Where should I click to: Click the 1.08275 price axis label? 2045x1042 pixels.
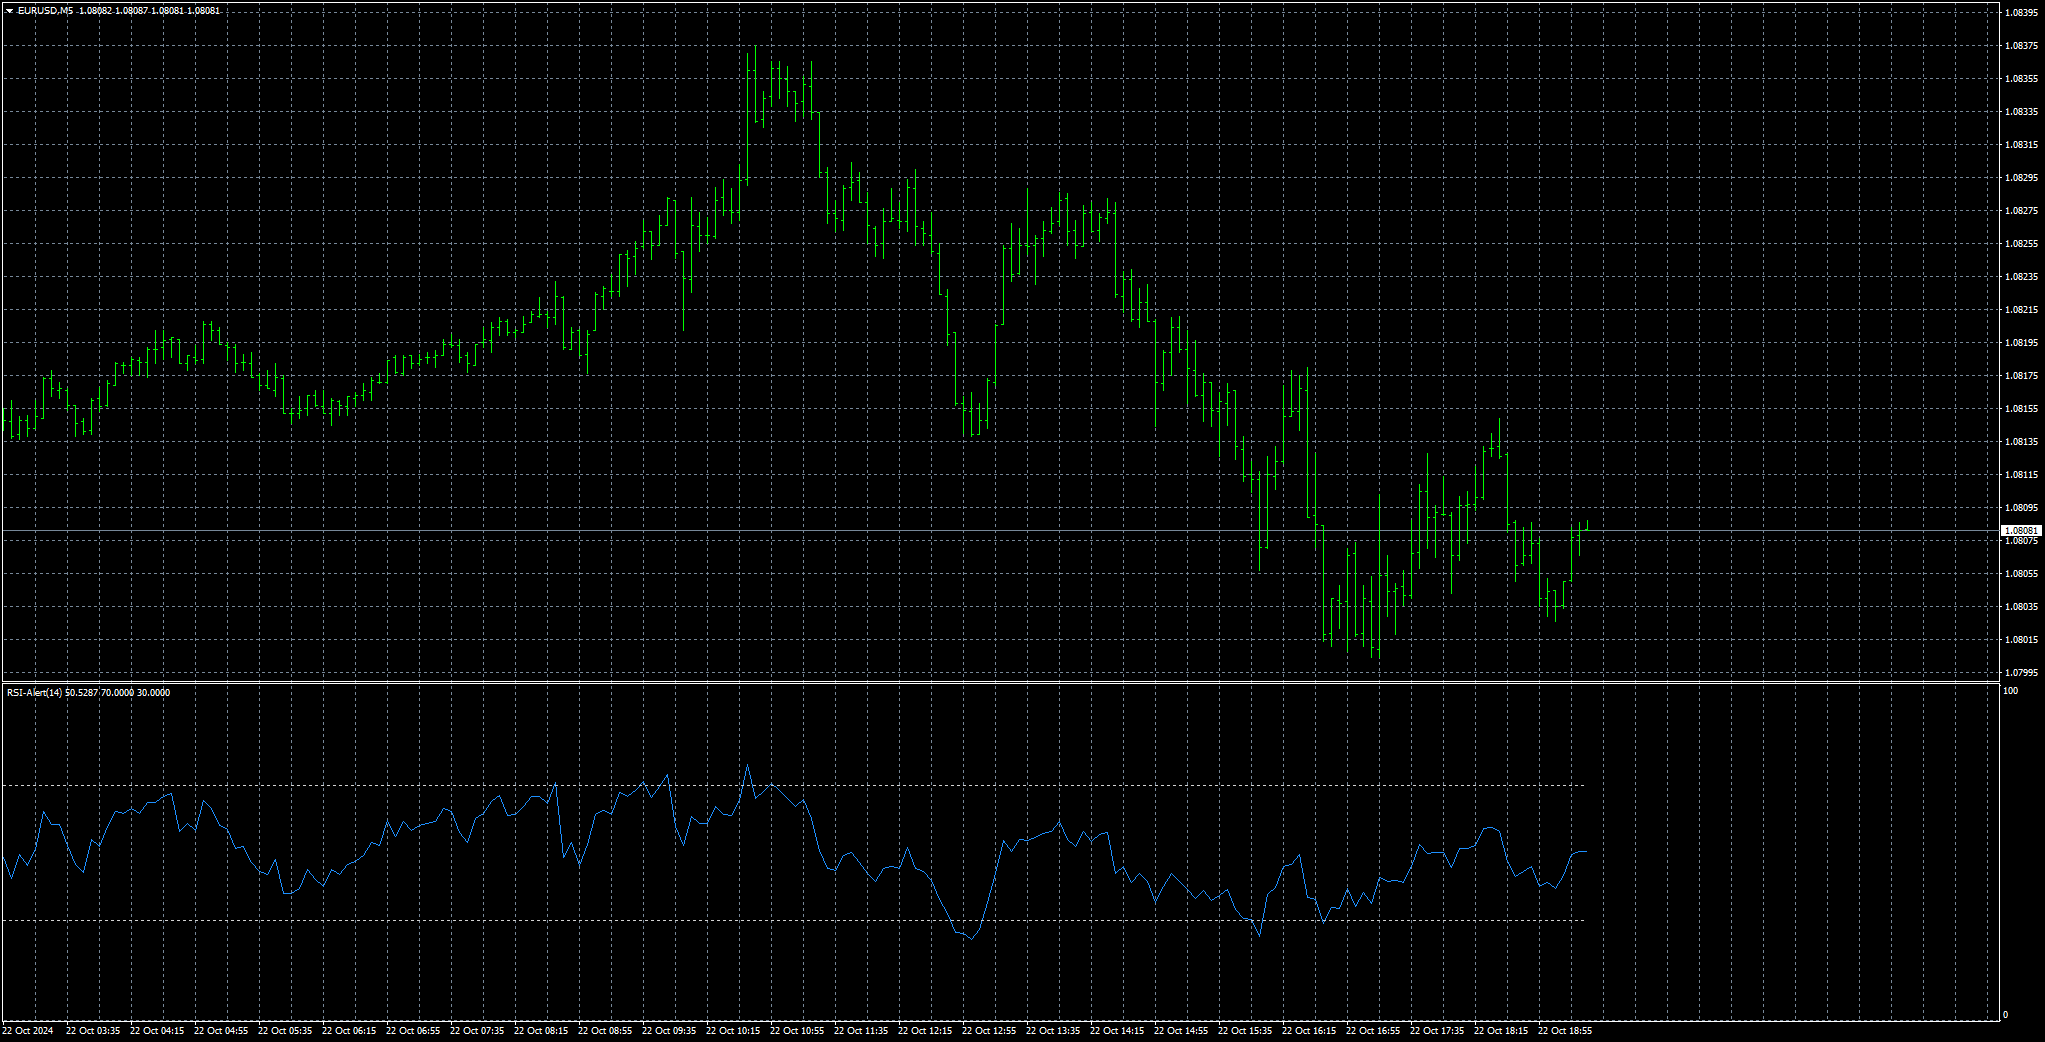(x=2022, y=211)
